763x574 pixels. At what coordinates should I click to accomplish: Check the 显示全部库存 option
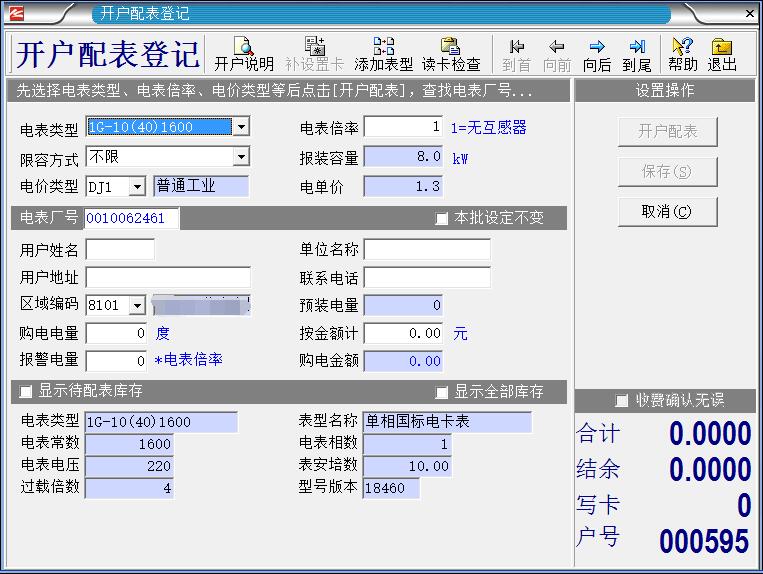tap(442, 392)
